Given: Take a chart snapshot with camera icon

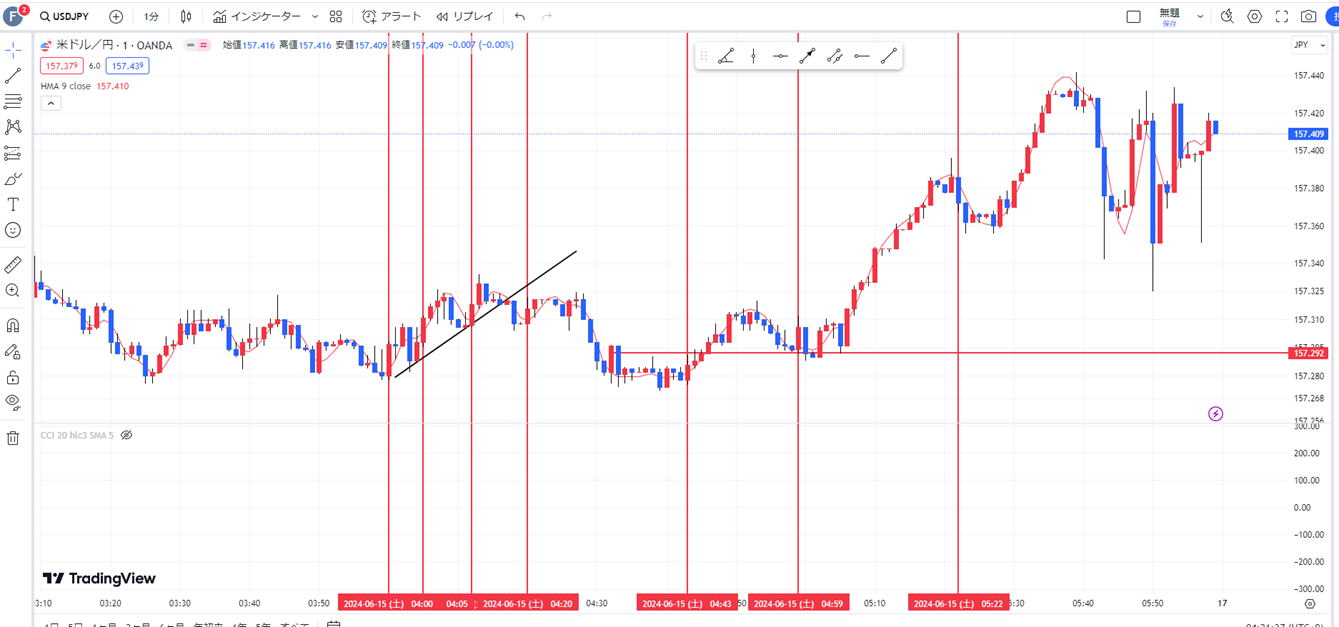Looking at the screenshot, I should (1308, 17).
